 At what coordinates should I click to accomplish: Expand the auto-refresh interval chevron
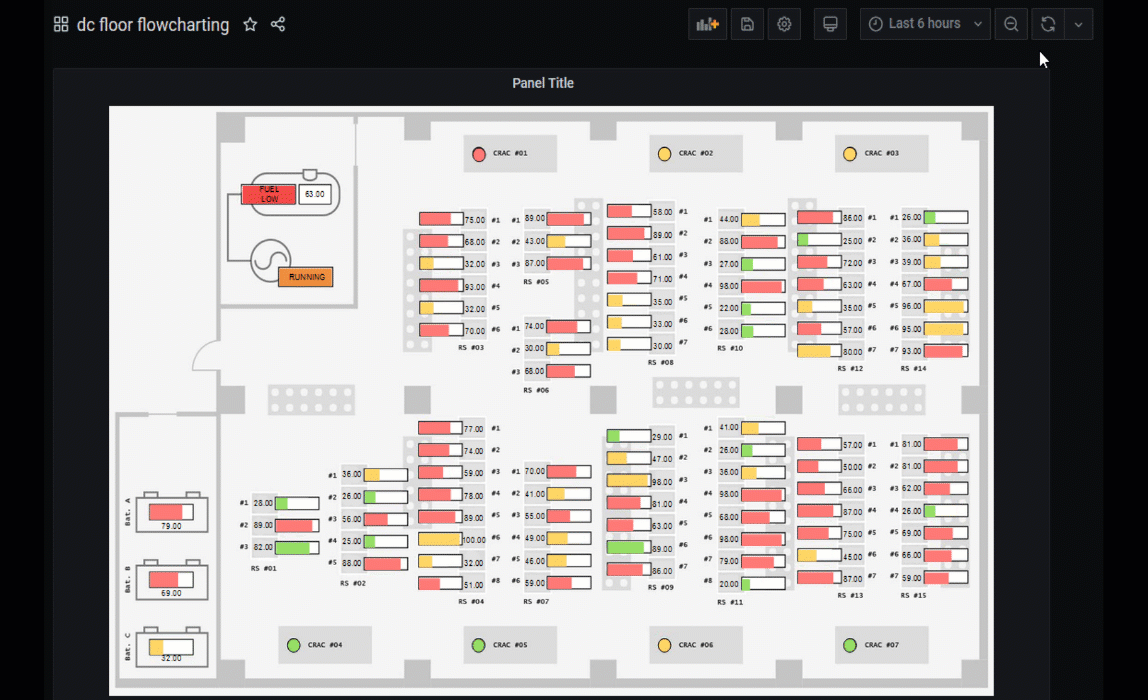(x=1079, y=24)
